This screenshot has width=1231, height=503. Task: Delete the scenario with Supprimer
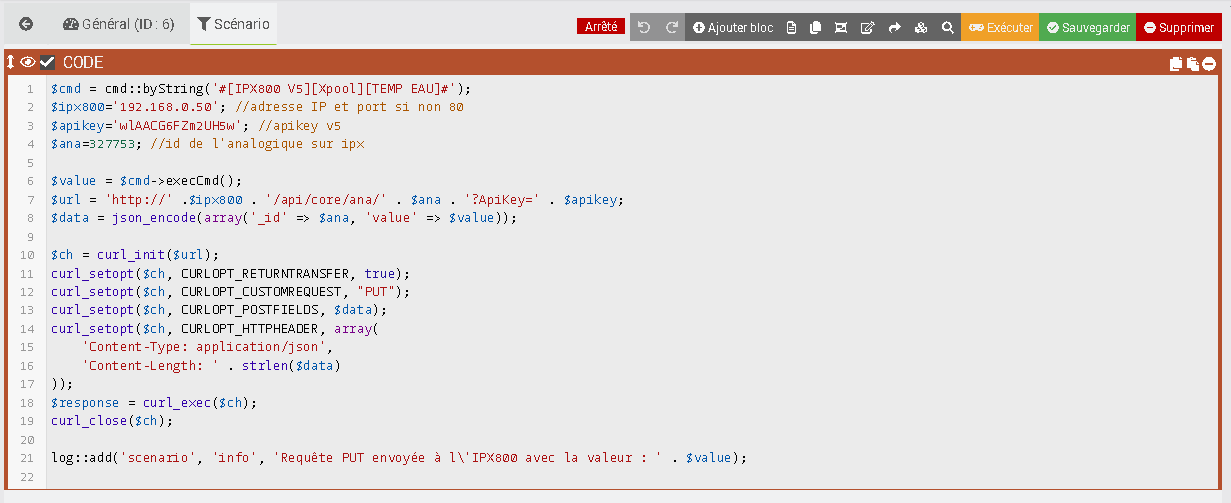pos(1179,28)
